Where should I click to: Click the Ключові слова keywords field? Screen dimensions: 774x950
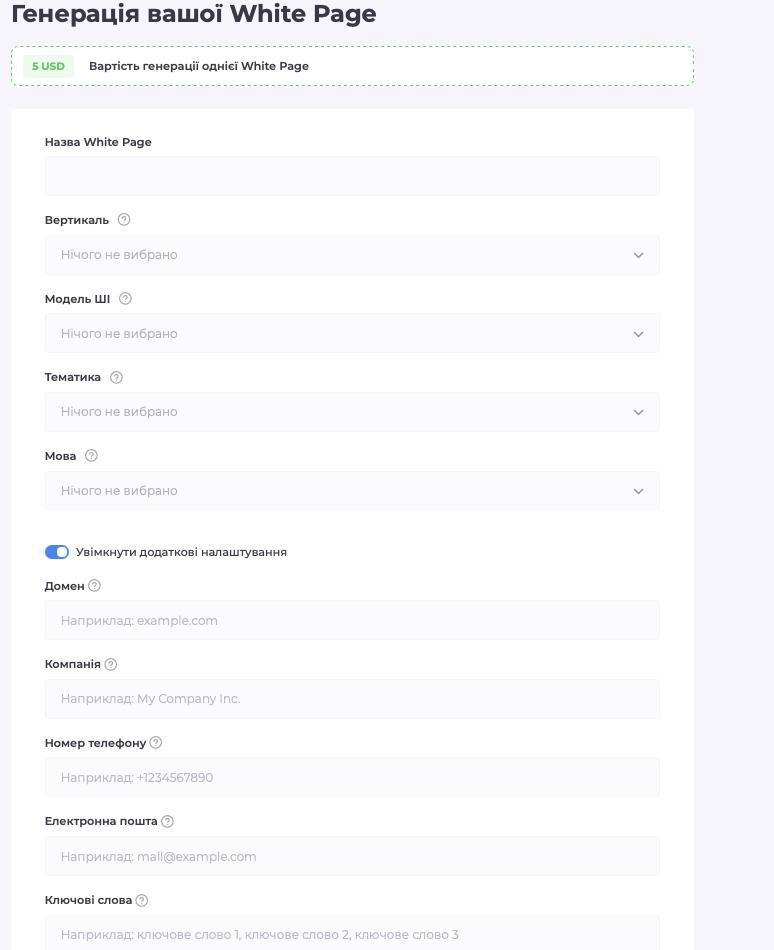[x=352, y=933]
